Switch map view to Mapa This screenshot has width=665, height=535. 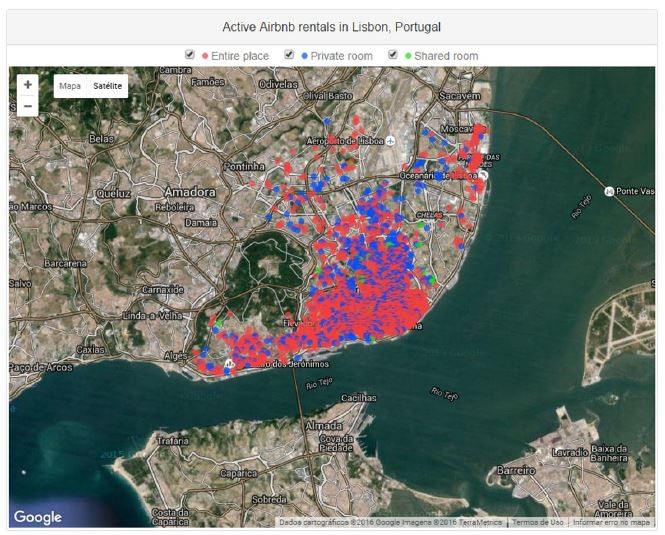tap(70, 86)
